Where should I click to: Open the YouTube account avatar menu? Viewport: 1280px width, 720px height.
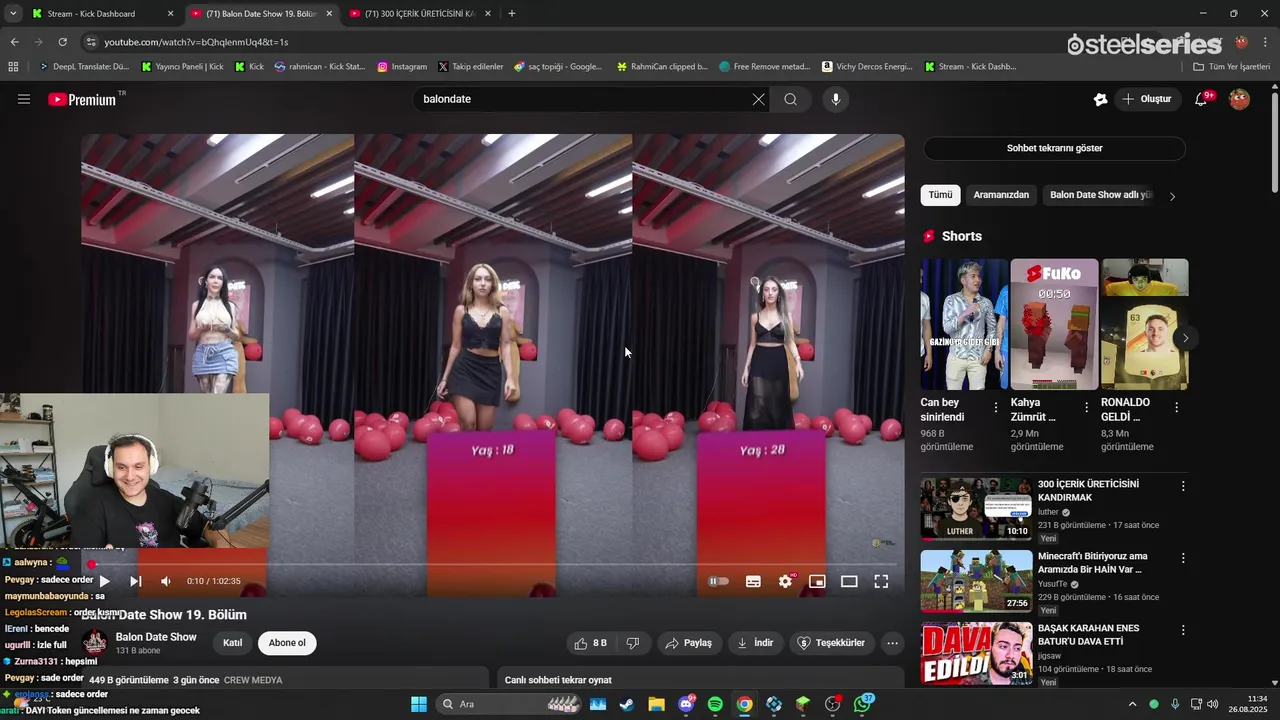coord(1239,99)
